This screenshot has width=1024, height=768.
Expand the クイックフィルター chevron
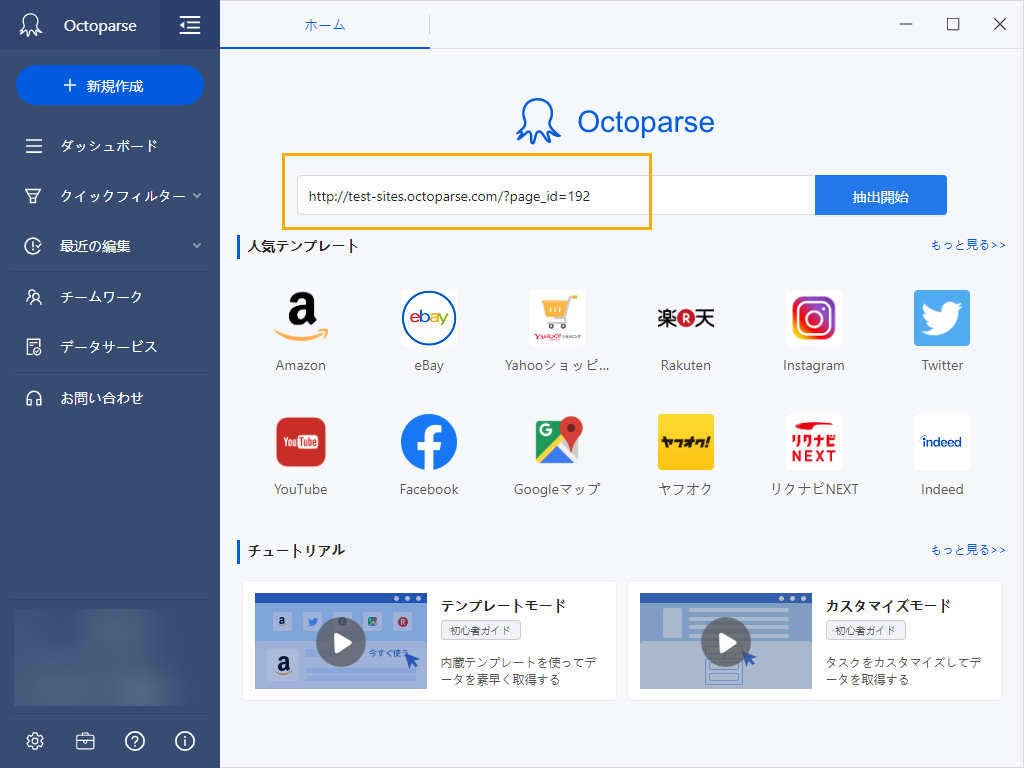pyautogui.click(x=197, y=195)
